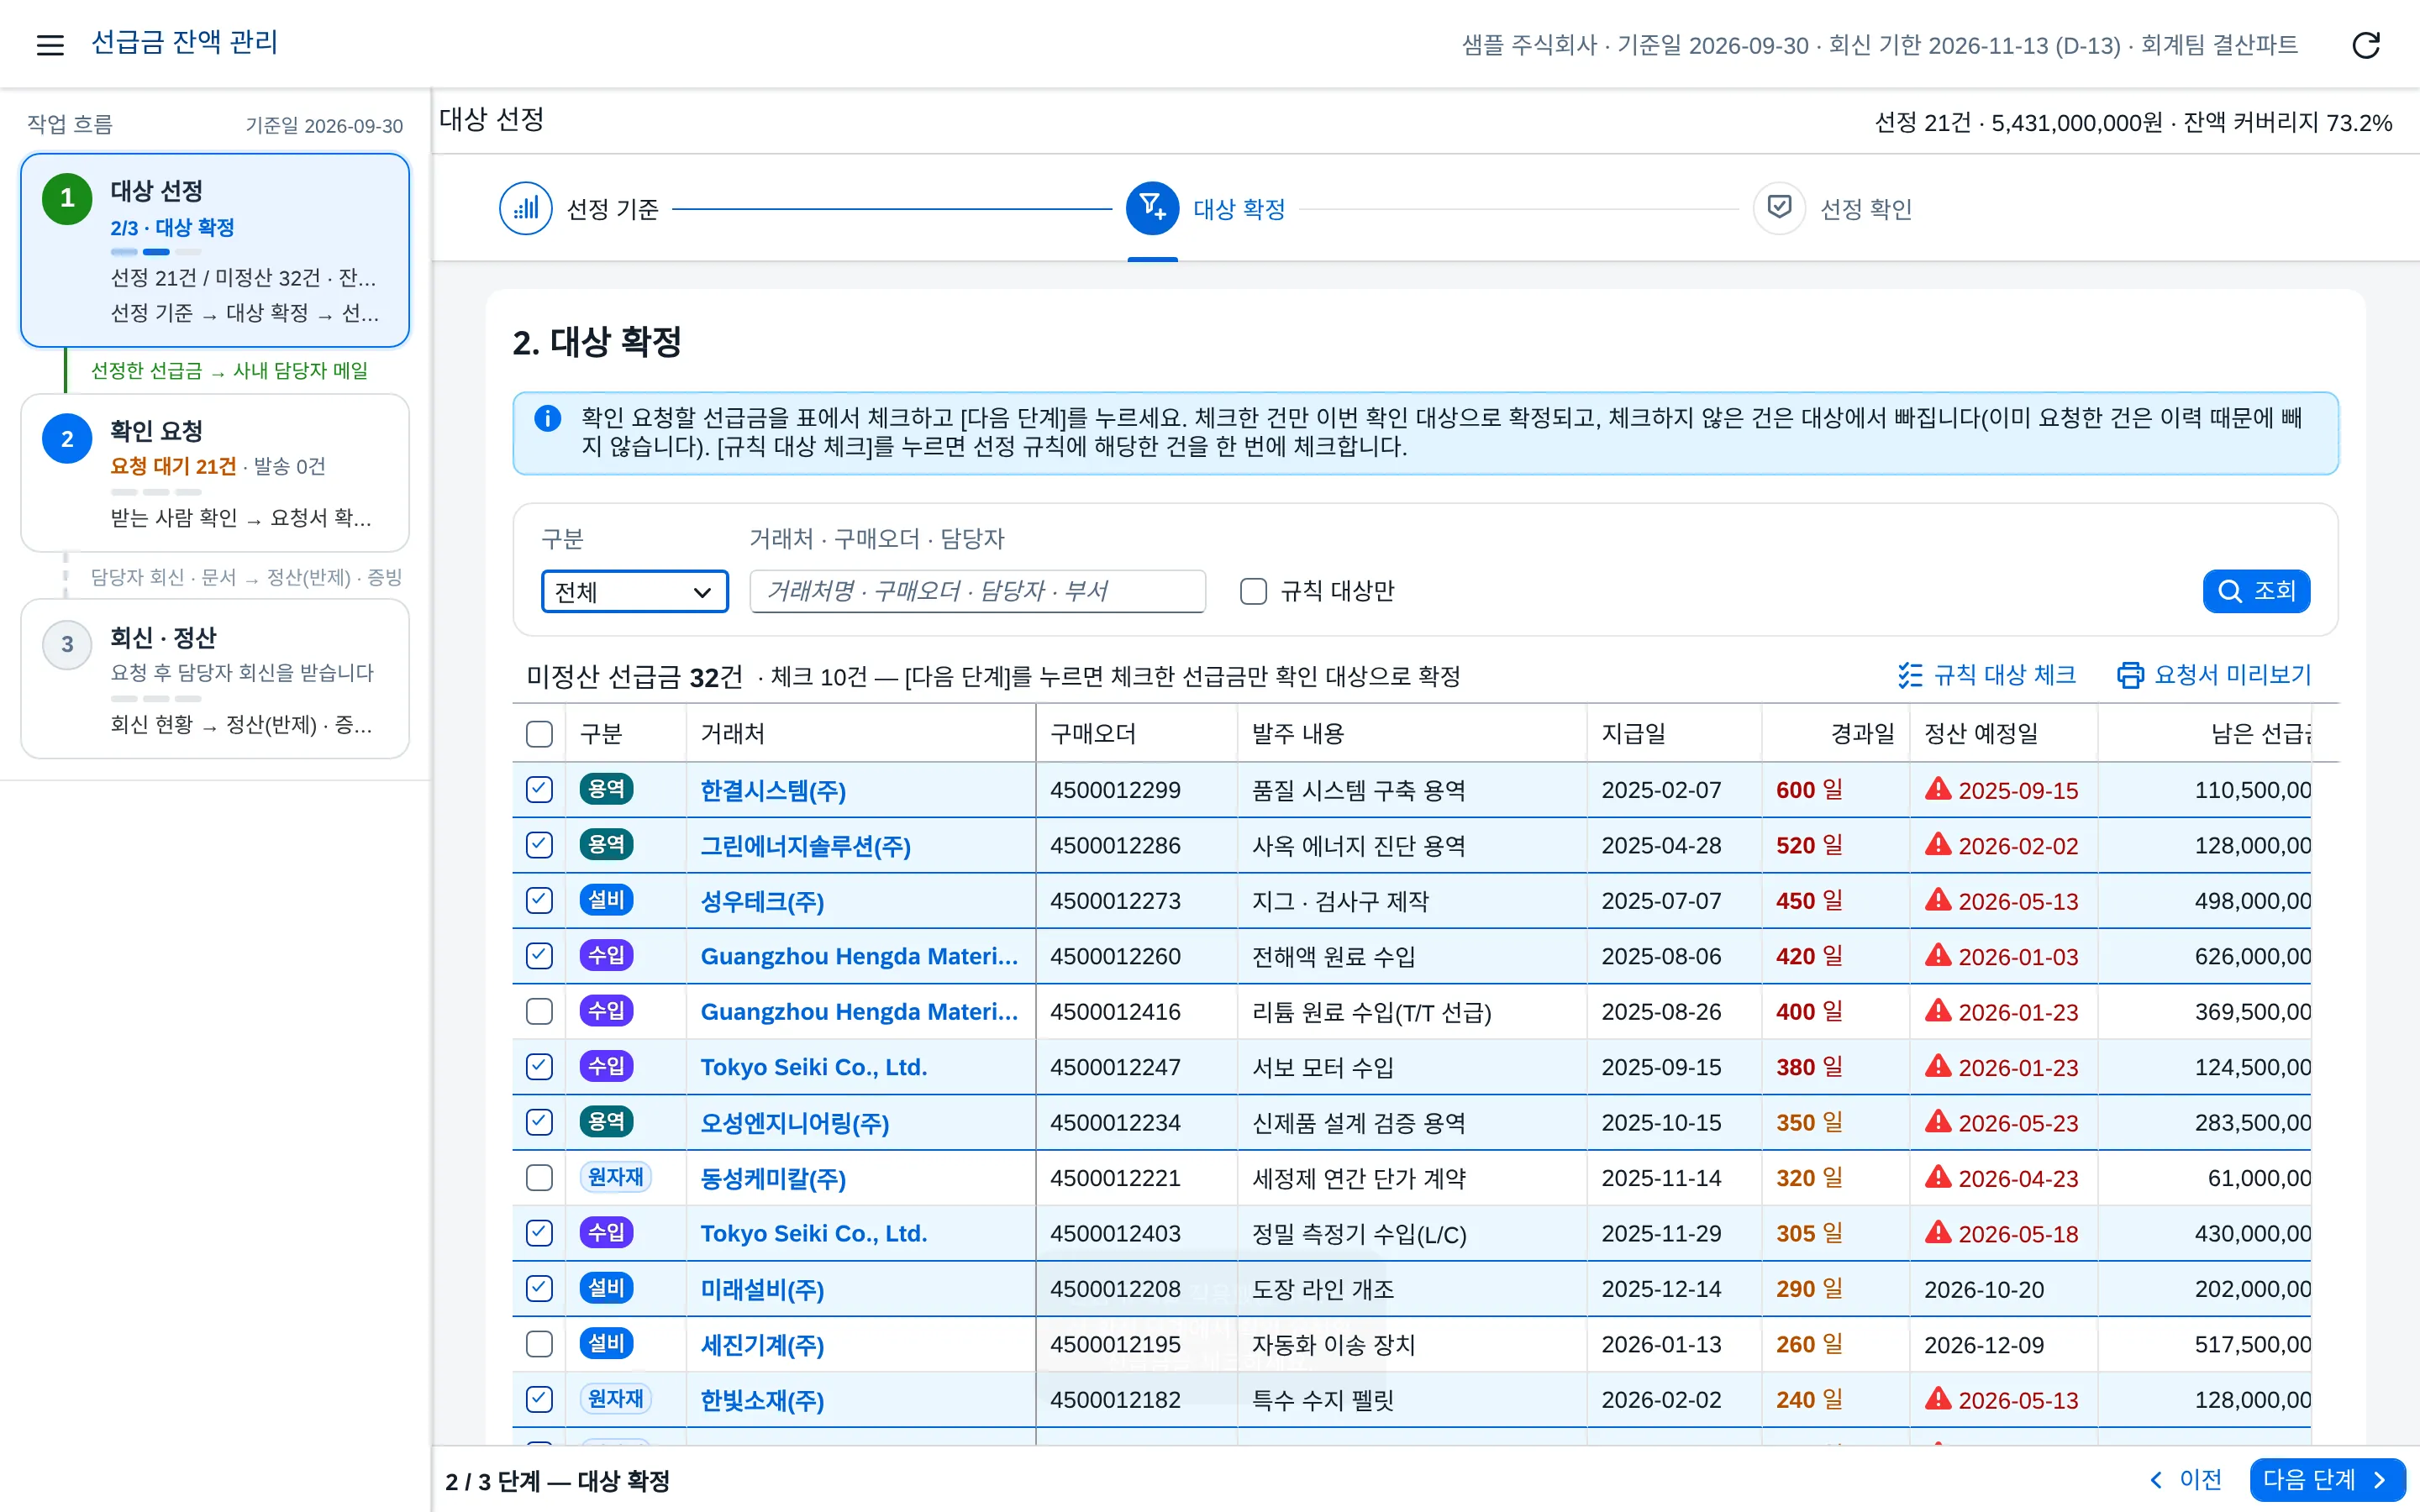Click the 요청서 미리보기 link label

2232,675
